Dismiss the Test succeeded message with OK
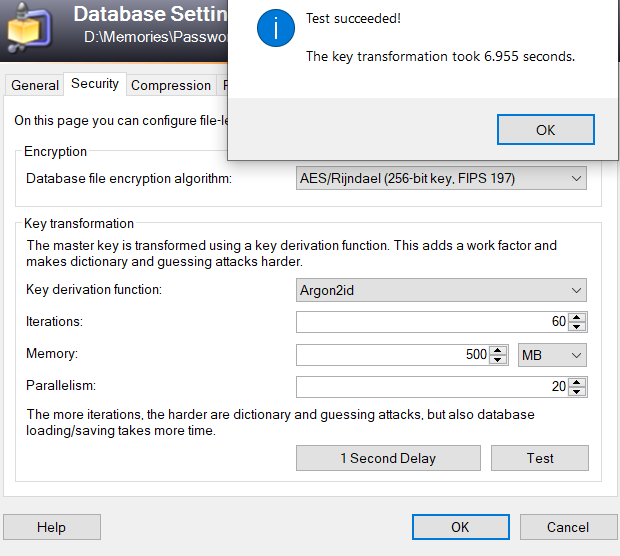 [545, 130]
